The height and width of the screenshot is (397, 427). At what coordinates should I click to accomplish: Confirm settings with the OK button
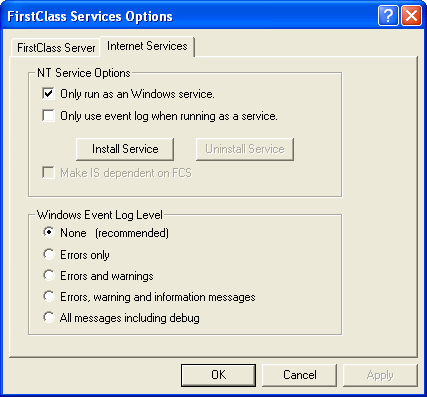[218, 375]
